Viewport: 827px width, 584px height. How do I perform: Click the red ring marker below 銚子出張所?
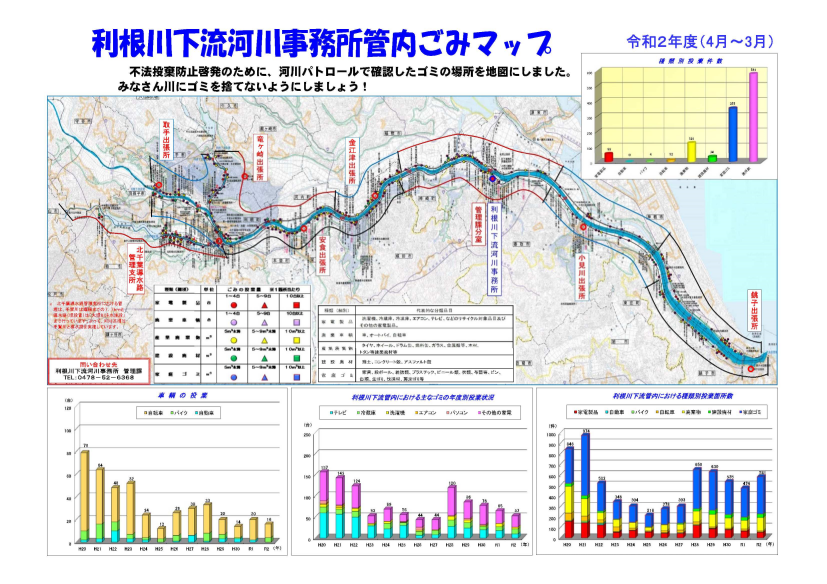(x=751, y=369)
